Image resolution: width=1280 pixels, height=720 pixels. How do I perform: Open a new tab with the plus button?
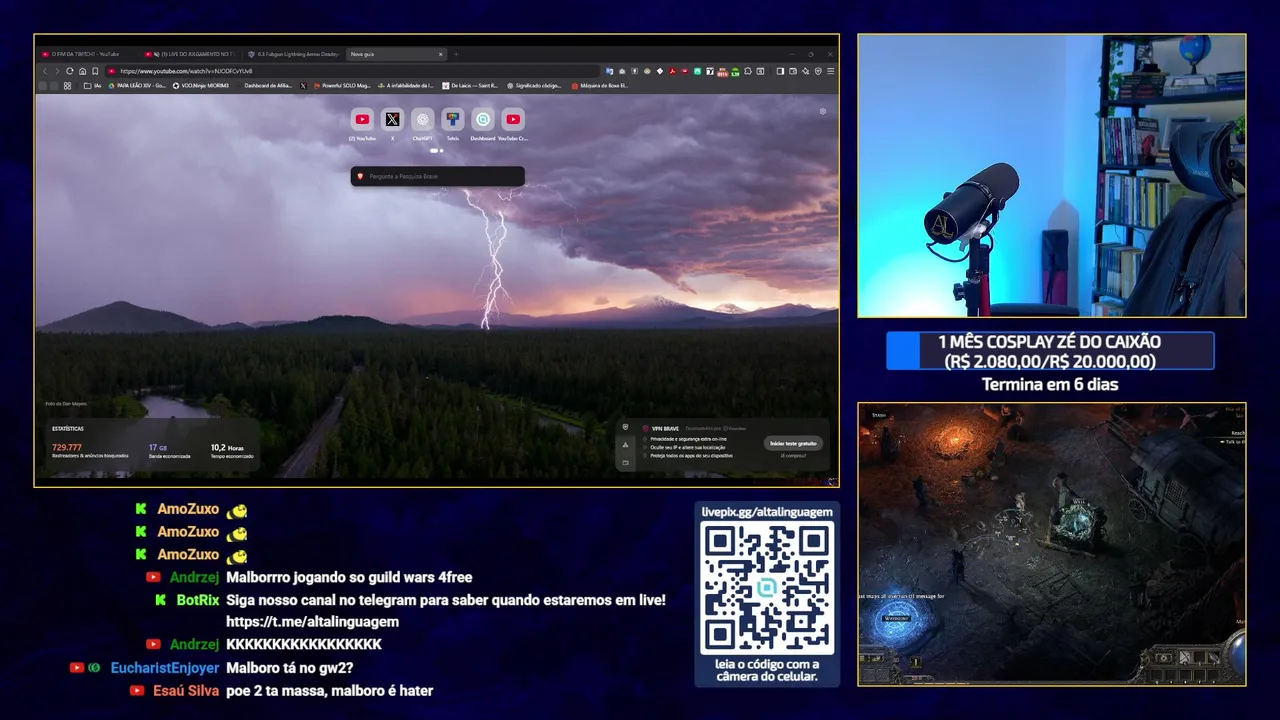[x=456, y=54]
